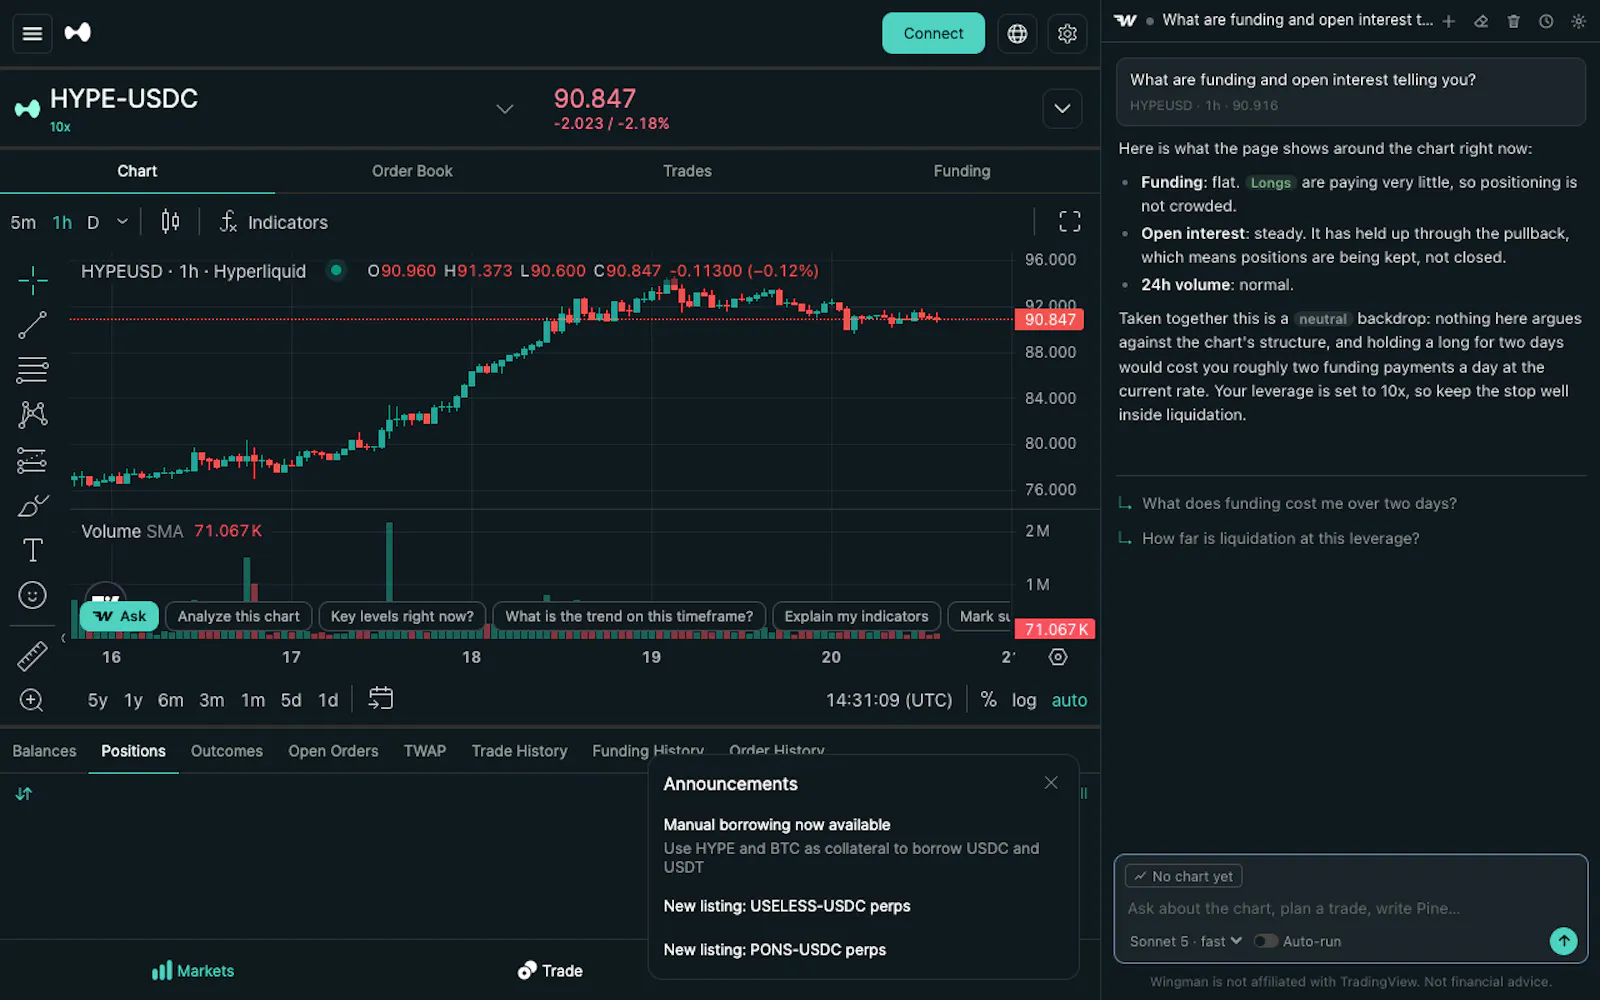Open the Balances tab
Screen dimensions: 1600x1000
(44, 751)
